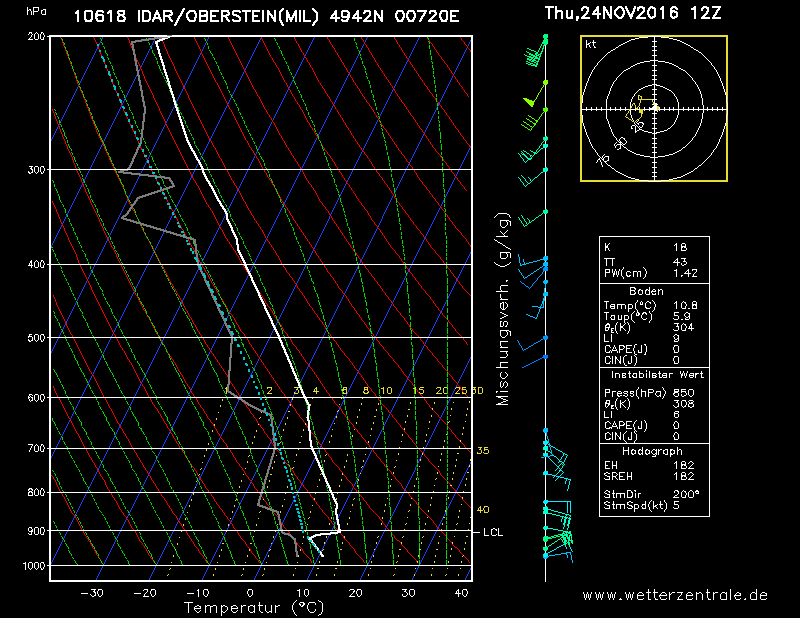This screenshot has height=618, width=800.
Task: Click the 500 hPa pressure label
Action: pyautogui.click(x=36, y=338)
